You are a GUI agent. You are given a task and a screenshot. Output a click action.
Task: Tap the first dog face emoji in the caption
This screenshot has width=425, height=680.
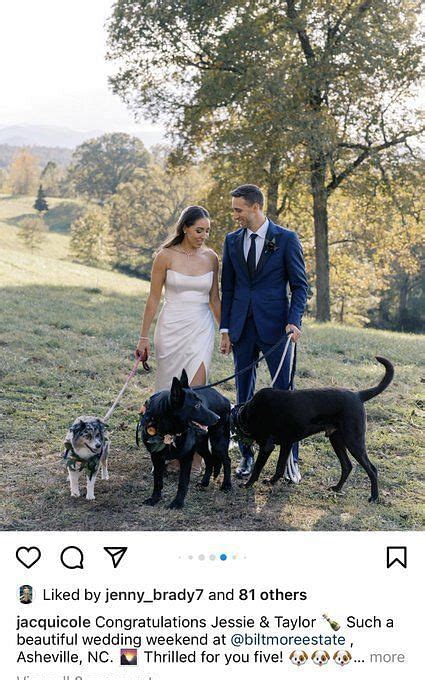click(x=298, y=657)
